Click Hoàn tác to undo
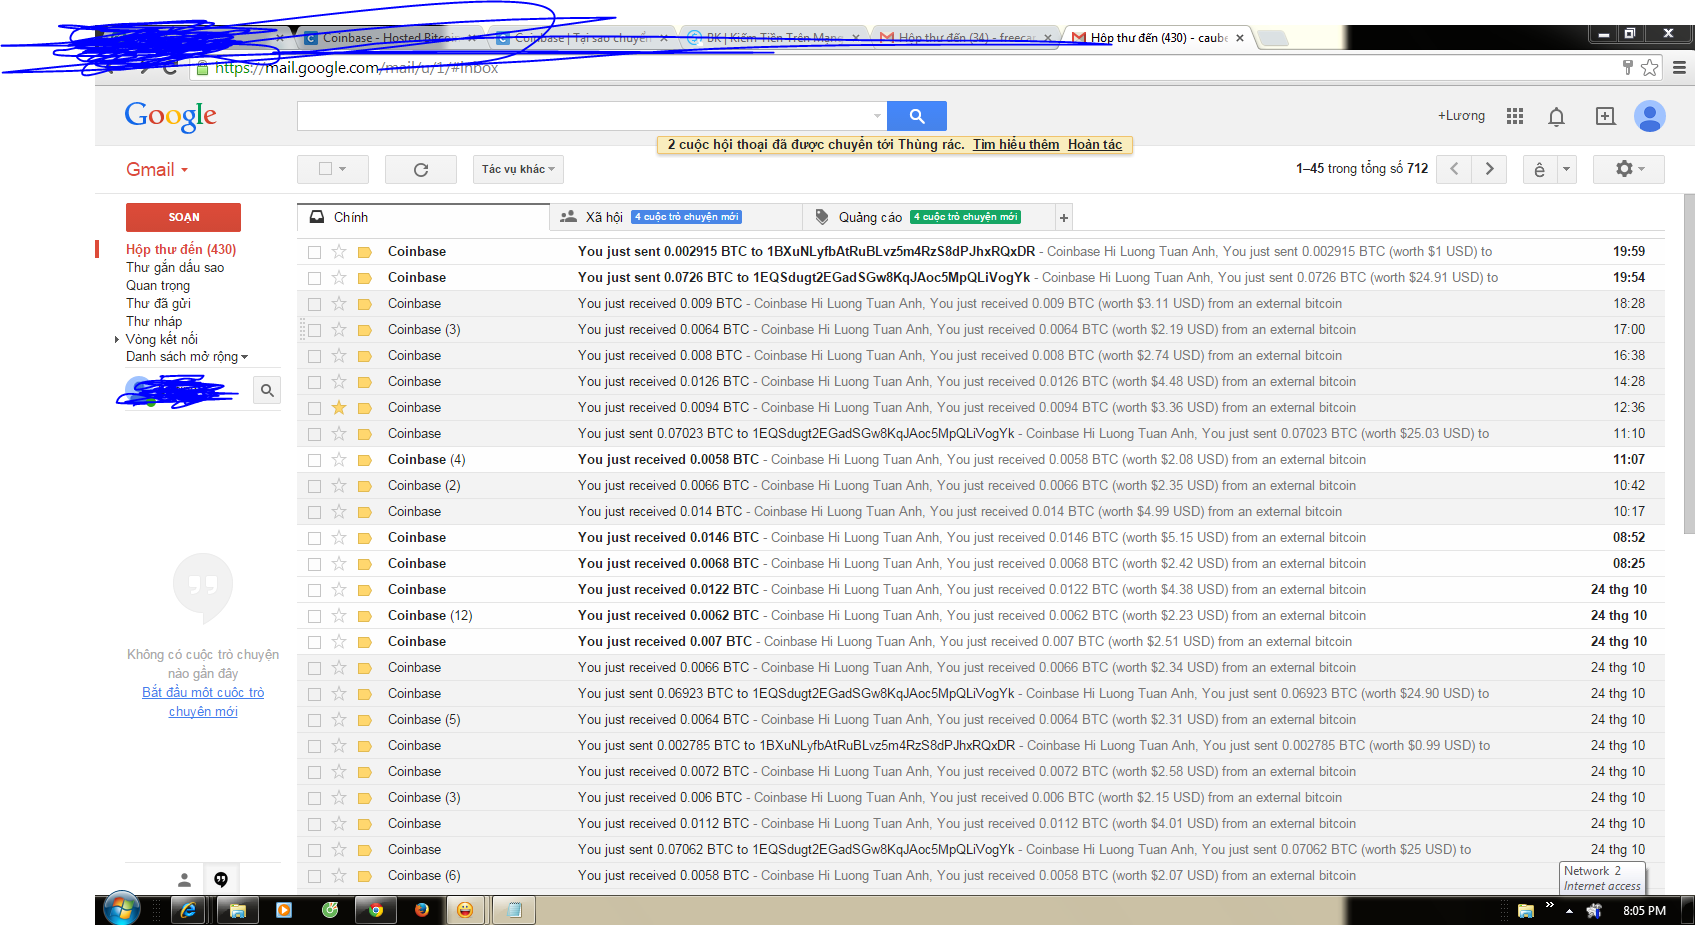The image size is (1695, 925). pyautogui.click(x=1095, y=144)
